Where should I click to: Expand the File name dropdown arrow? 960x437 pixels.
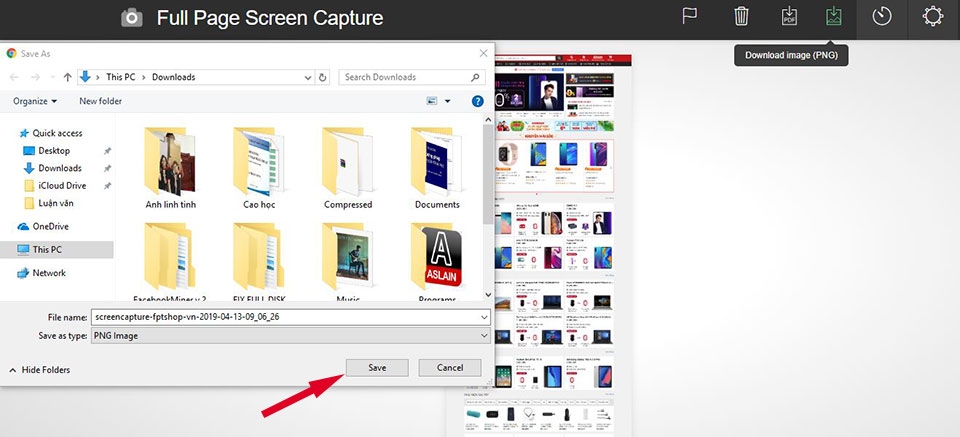pos(484,317)
